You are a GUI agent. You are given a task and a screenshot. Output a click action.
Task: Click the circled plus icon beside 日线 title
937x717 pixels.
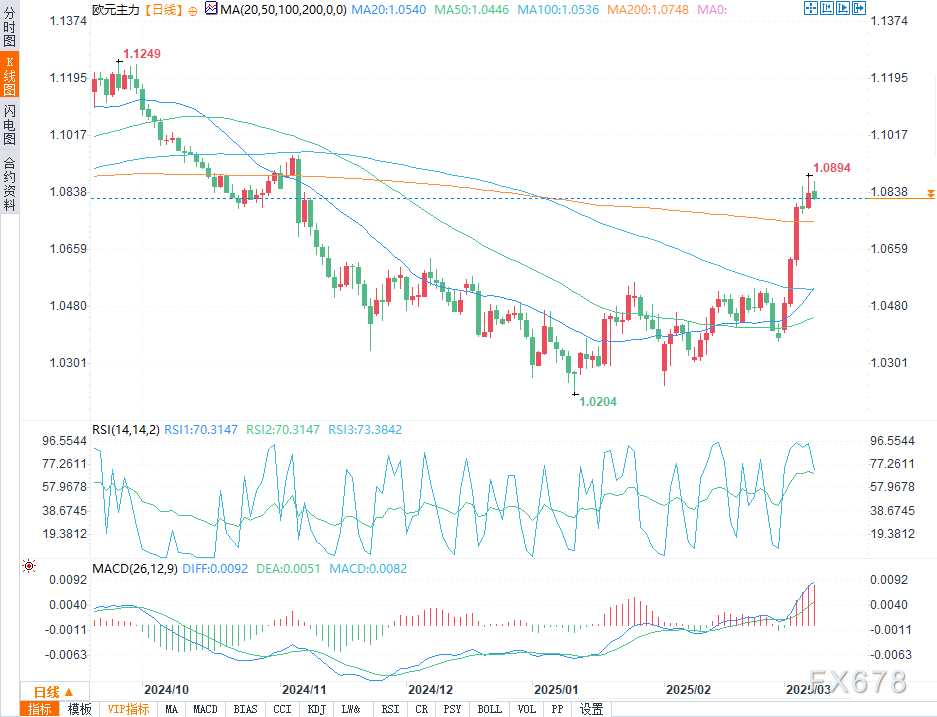coord(192,9)
